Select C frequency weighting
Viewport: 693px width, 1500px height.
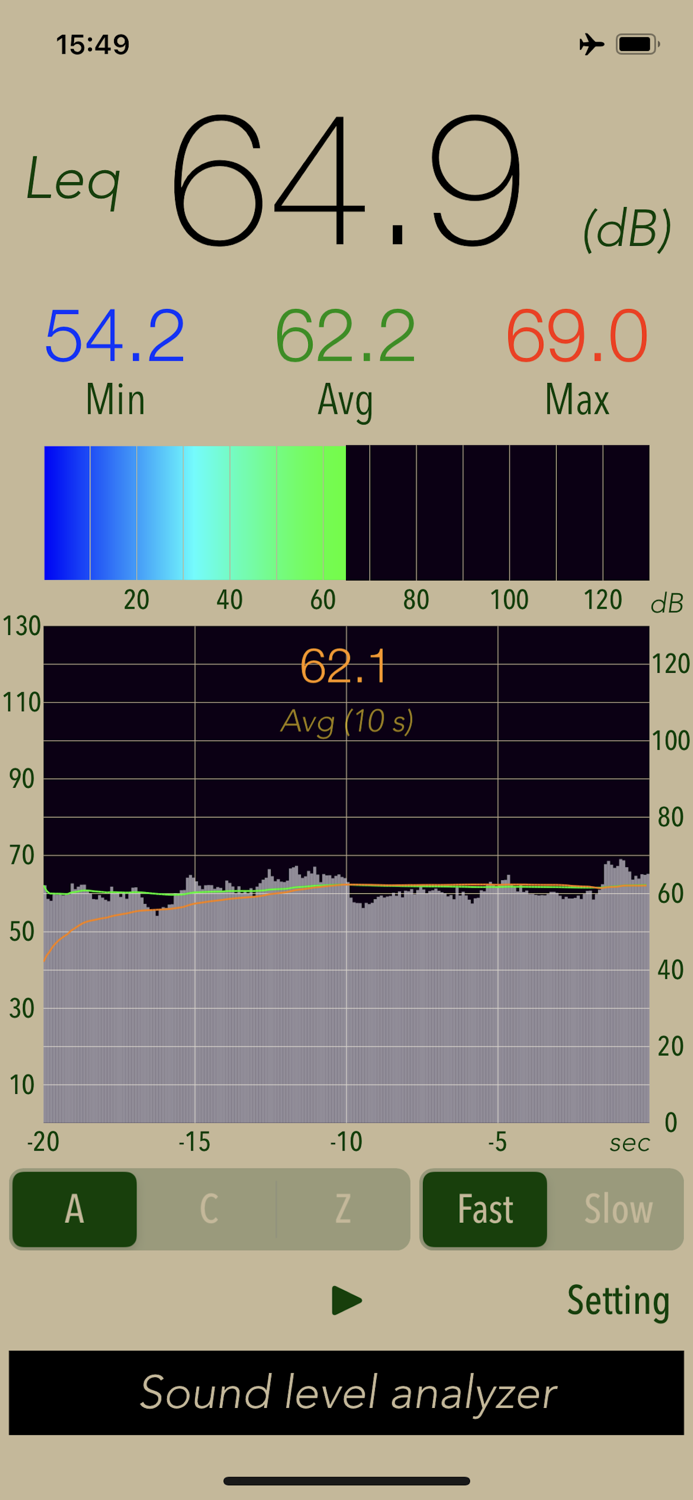pyautogui.click(x=208, y=1209)
